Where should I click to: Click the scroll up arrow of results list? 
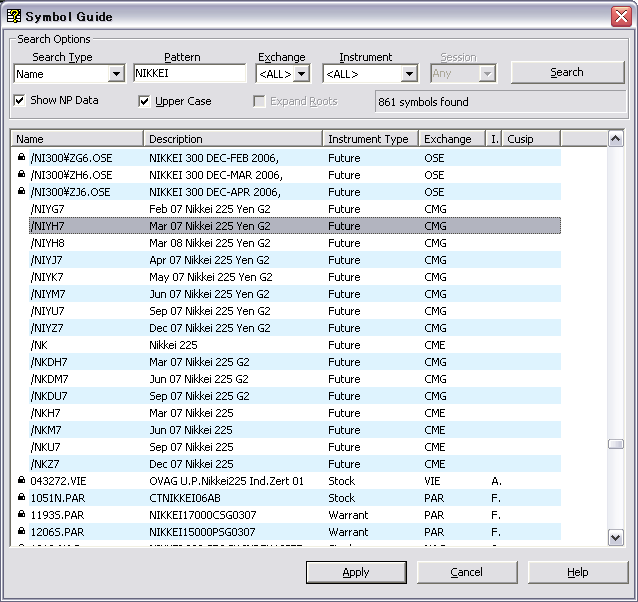click(616, 139)
